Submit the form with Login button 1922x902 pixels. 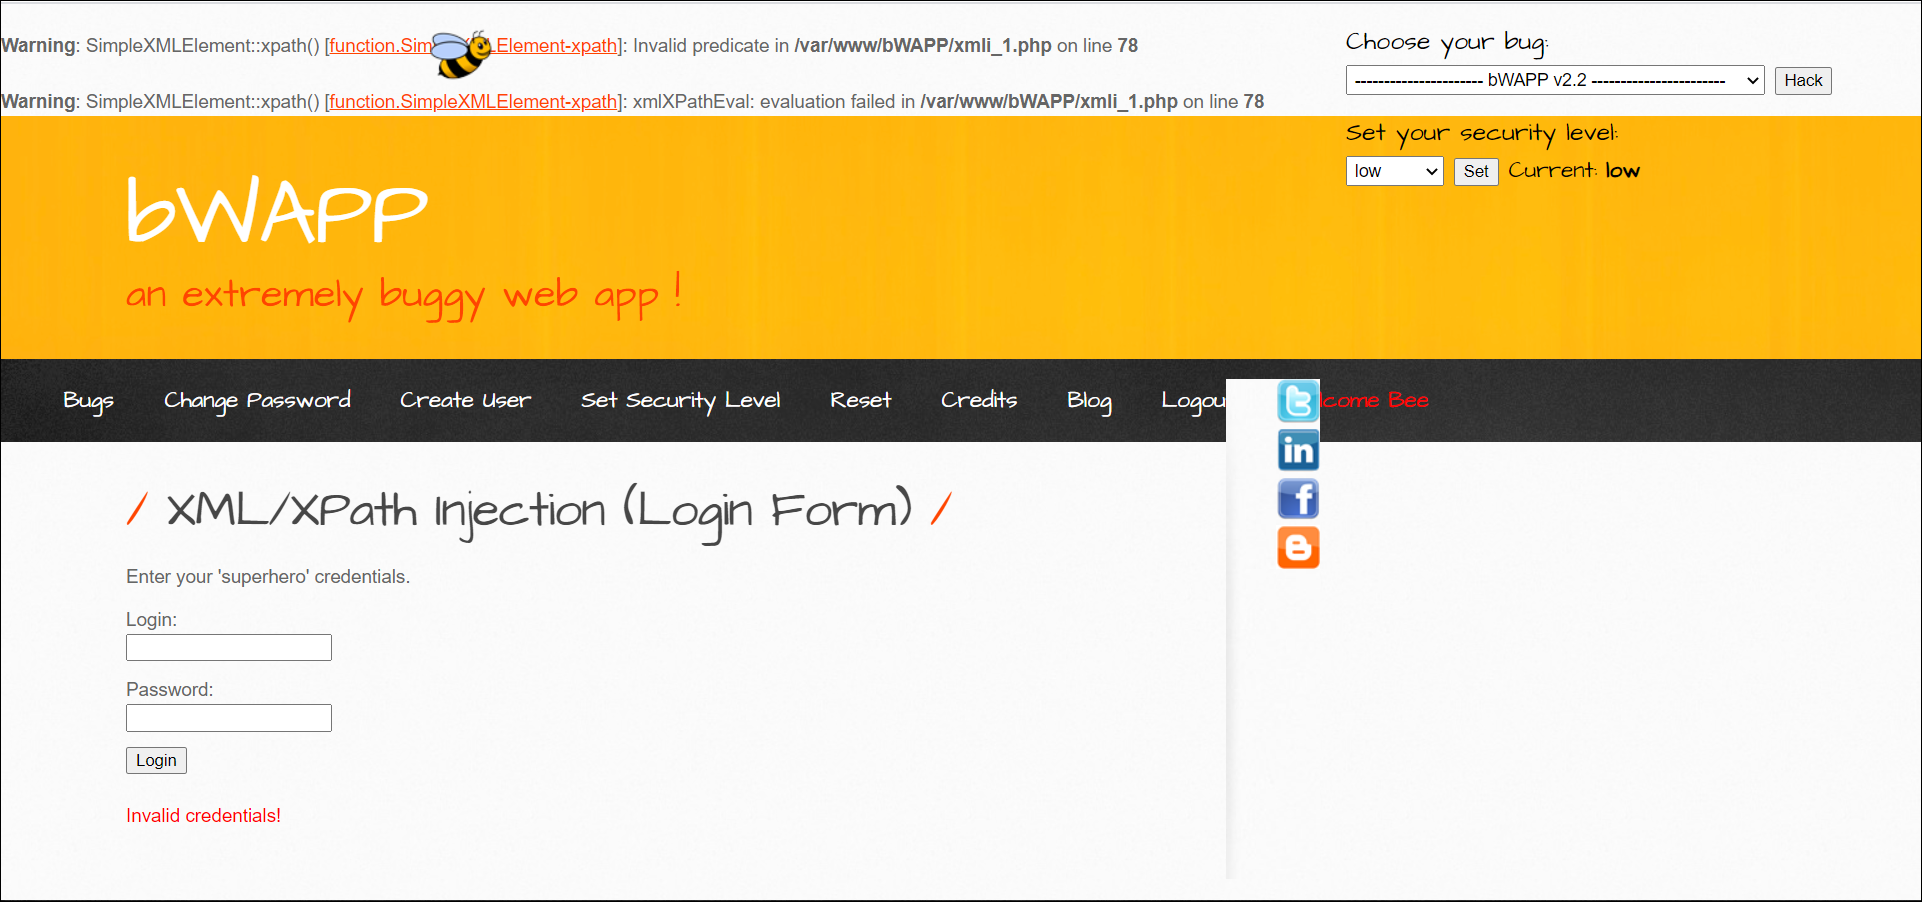(x=156, y=760)
